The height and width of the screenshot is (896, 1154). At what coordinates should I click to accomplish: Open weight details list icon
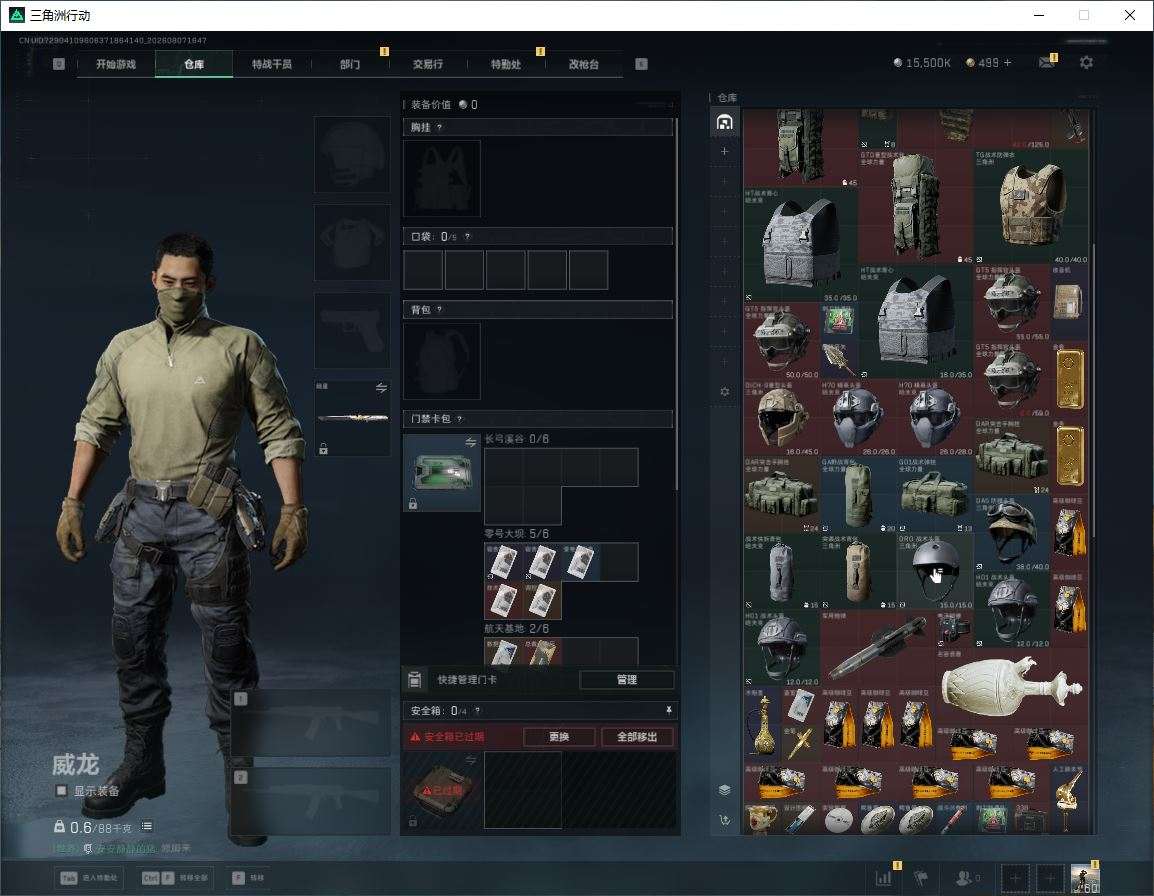pos(146,827)
